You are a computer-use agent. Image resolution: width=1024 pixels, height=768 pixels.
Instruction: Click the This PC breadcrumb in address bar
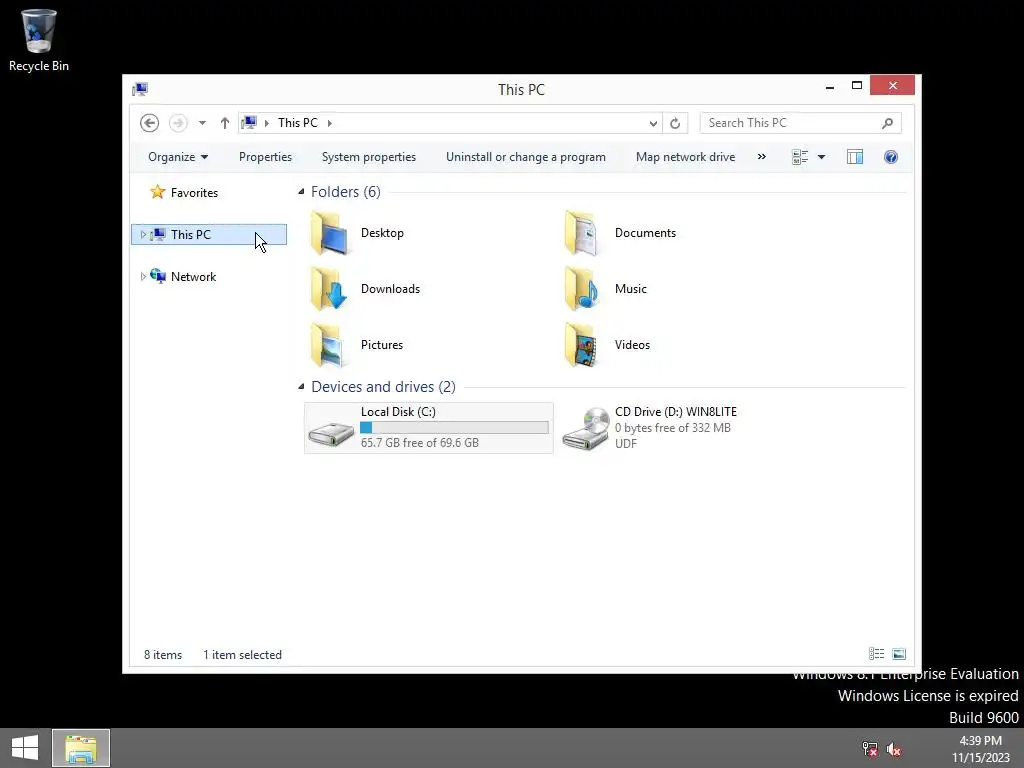[x=298, y=123]
